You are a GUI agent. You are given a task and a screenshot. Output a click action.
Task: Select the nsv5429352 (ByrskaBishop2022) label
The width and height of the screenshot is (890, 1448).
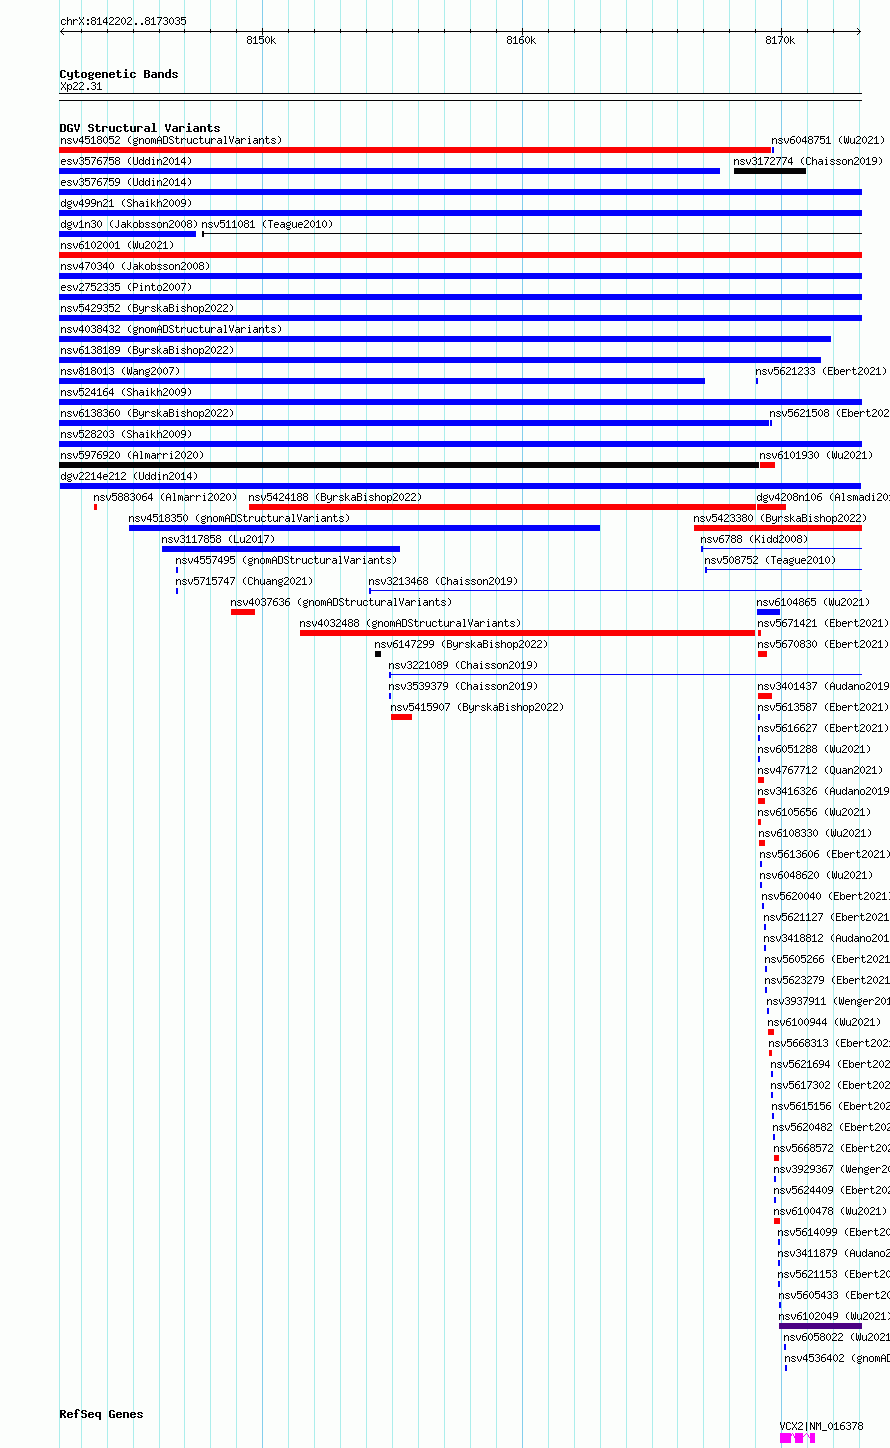(x=147, y=308)
